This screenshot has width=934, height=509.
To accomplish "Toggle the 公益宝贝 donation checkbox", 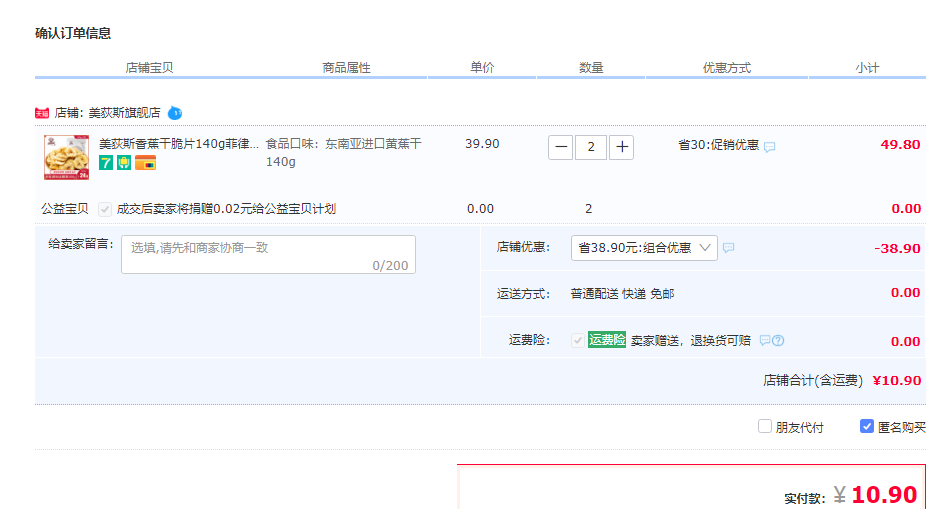I will [105, 209].
